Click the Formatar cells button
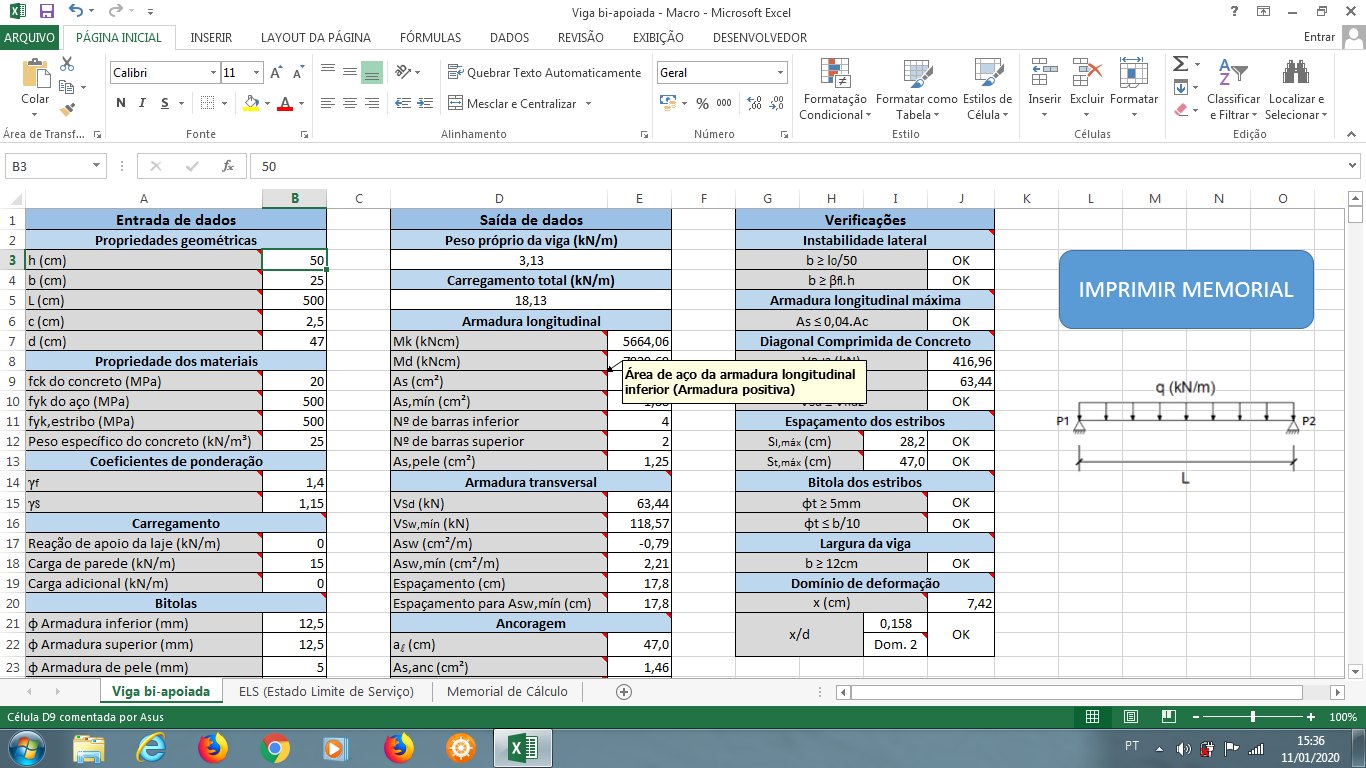This screenshot has height=768, width=1366. tap(1134, 88)
